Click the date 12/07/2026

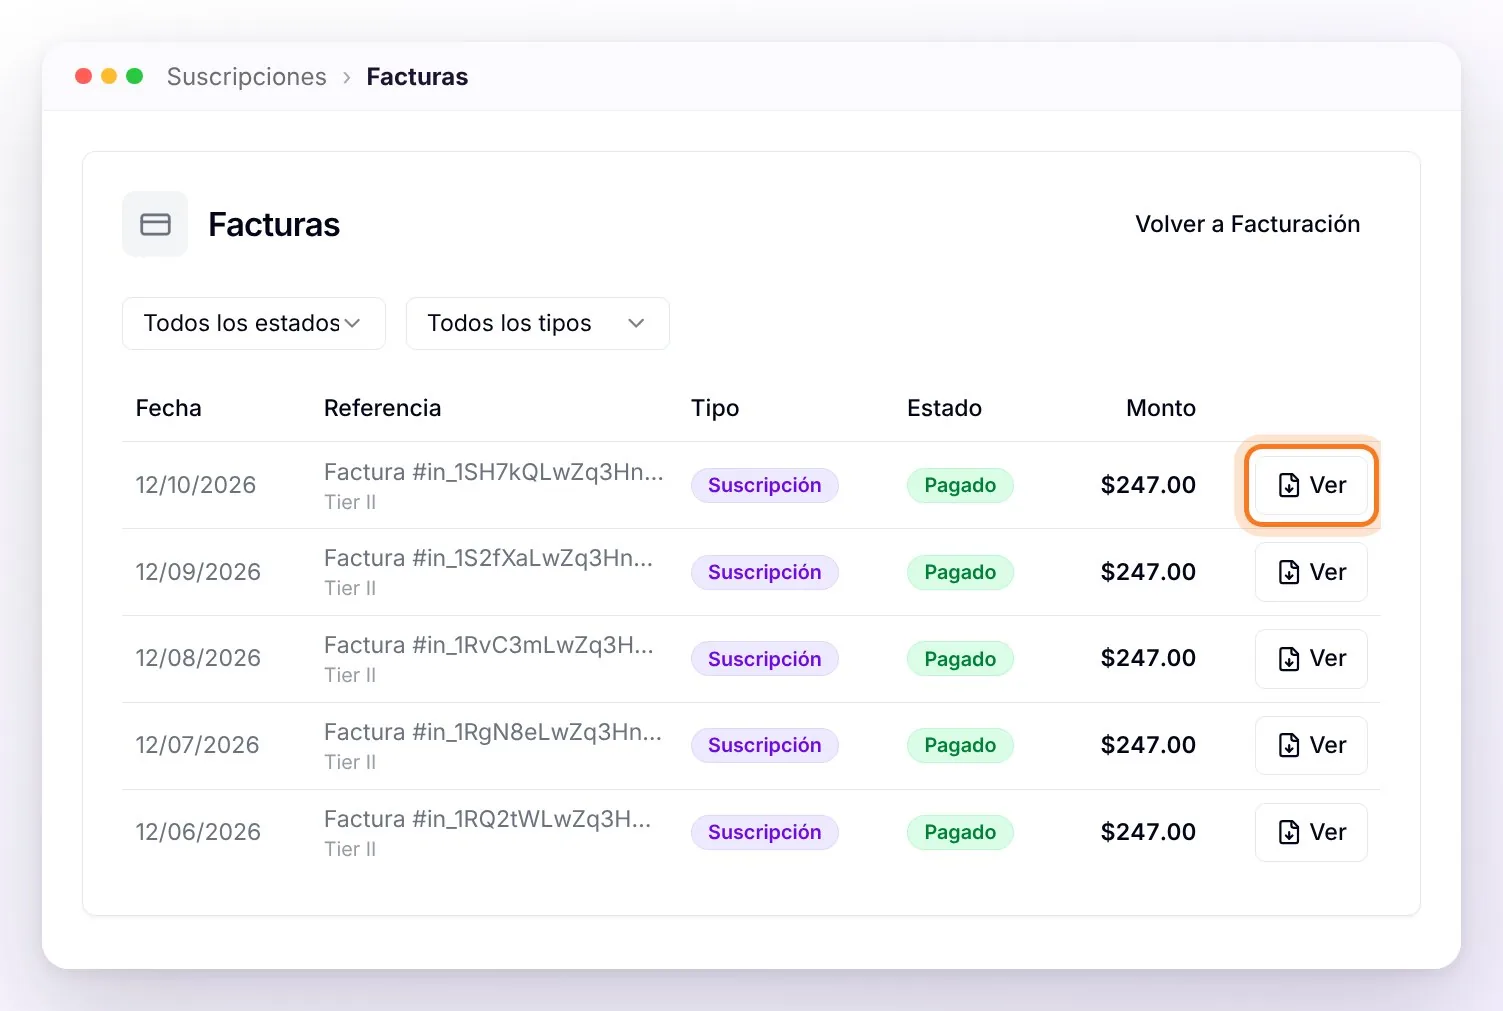197,745
